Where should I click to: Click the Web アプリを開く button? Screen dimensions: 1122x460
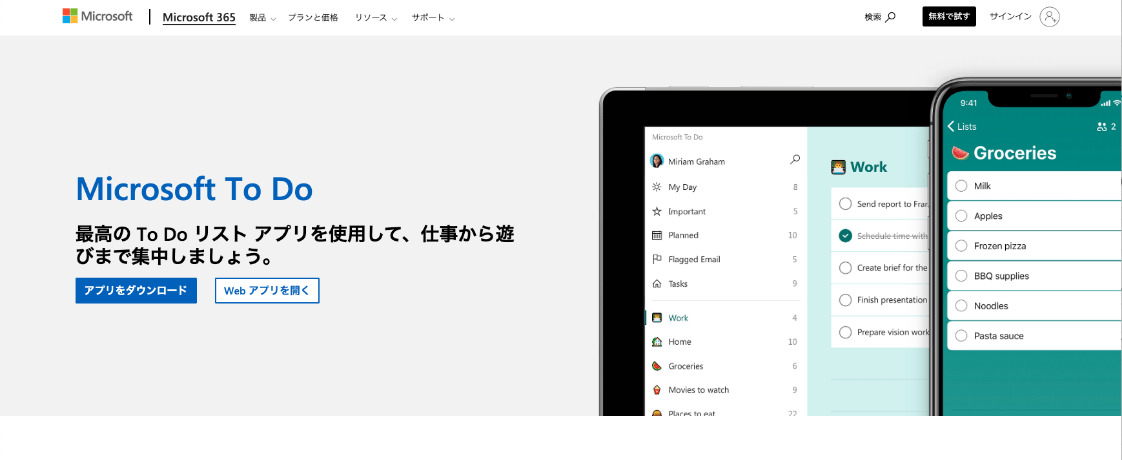[267, 291]
